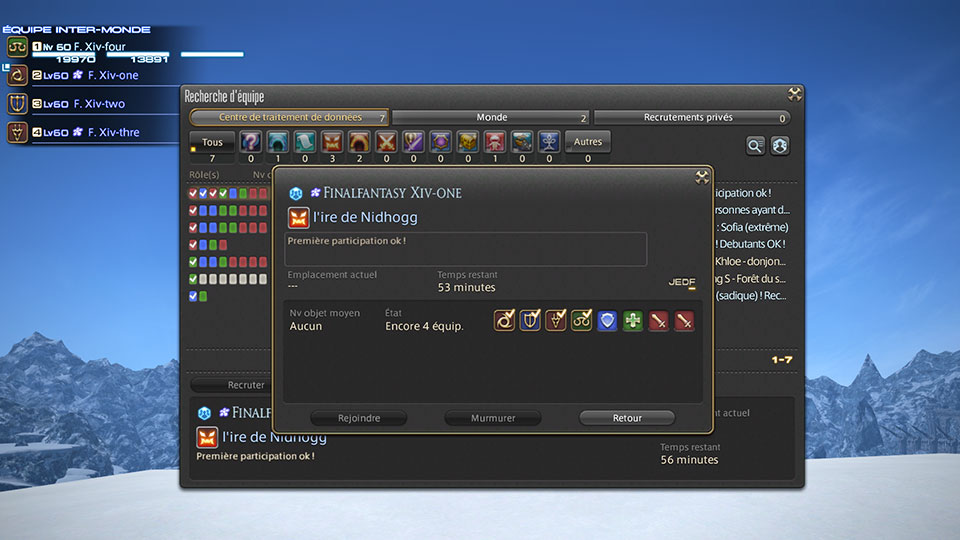Screen dimensions: 960x540
Task: Click the Murmurer button
Action: click(x=493, y=418)
